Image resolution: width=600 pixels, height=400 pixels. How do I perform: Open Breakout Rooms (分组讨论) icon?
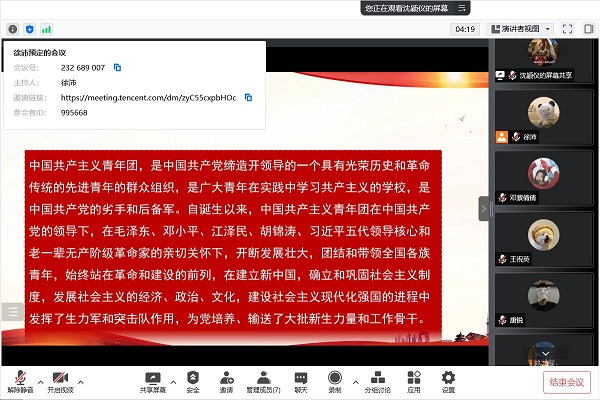[x=378, y=379]
